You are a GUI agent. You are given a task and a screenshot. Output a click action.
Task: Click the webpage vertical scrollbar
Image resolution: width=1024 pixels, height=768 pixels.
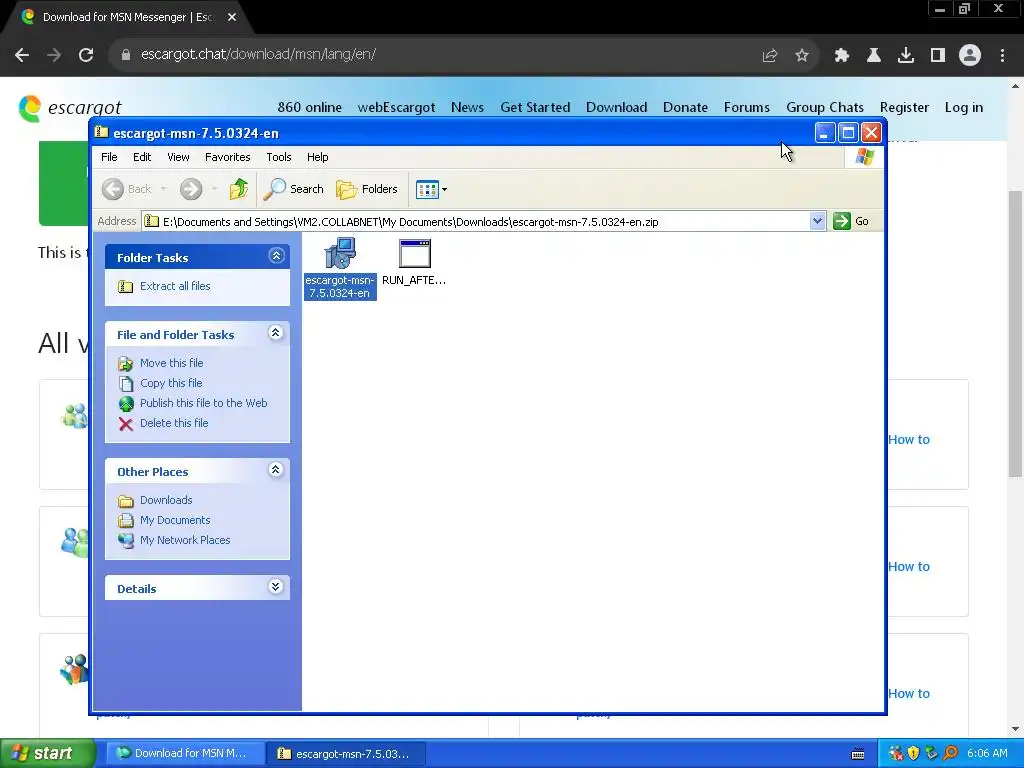pos(1015,333)
